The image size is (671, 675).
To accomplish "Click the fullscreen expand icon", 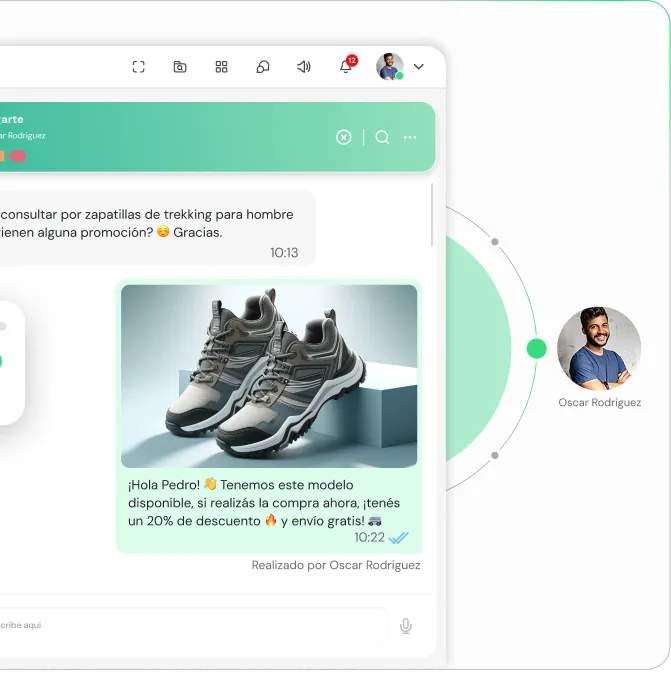I will click(x=138, y=67).
